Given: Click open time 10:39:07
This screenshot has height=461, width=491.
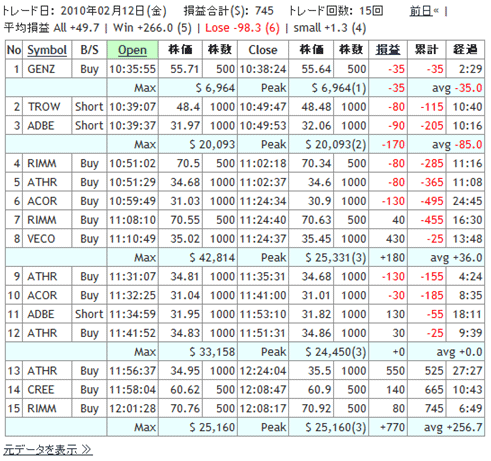Looking at the screenshot, I should coord(133,107).
